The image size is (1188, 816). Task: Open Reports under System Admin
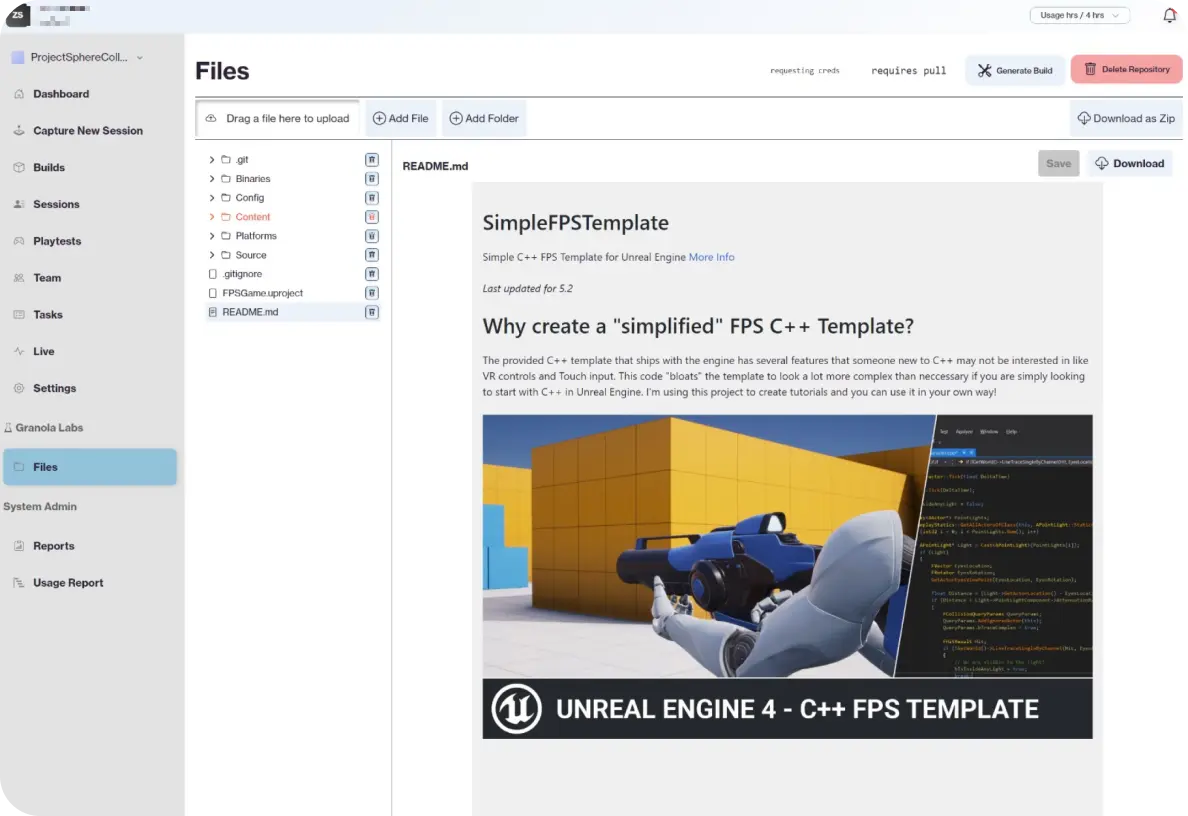22,545
